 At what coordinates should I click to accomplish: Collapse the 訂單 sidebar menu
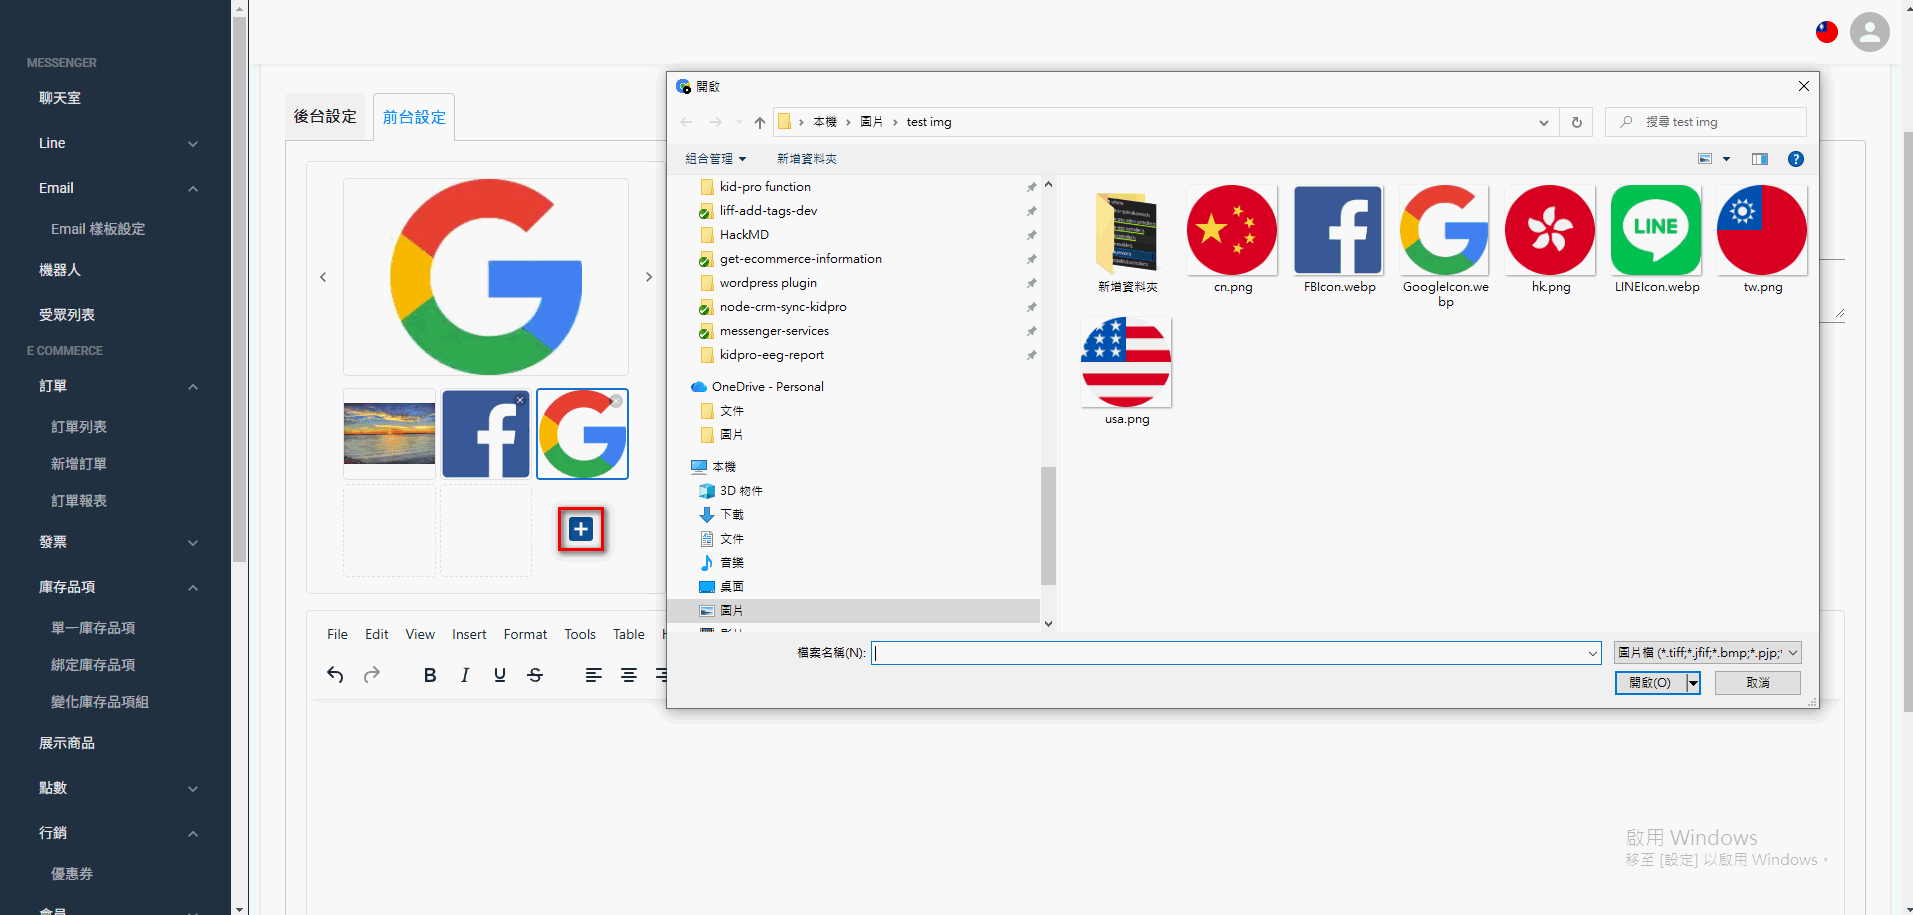point(193,387)
